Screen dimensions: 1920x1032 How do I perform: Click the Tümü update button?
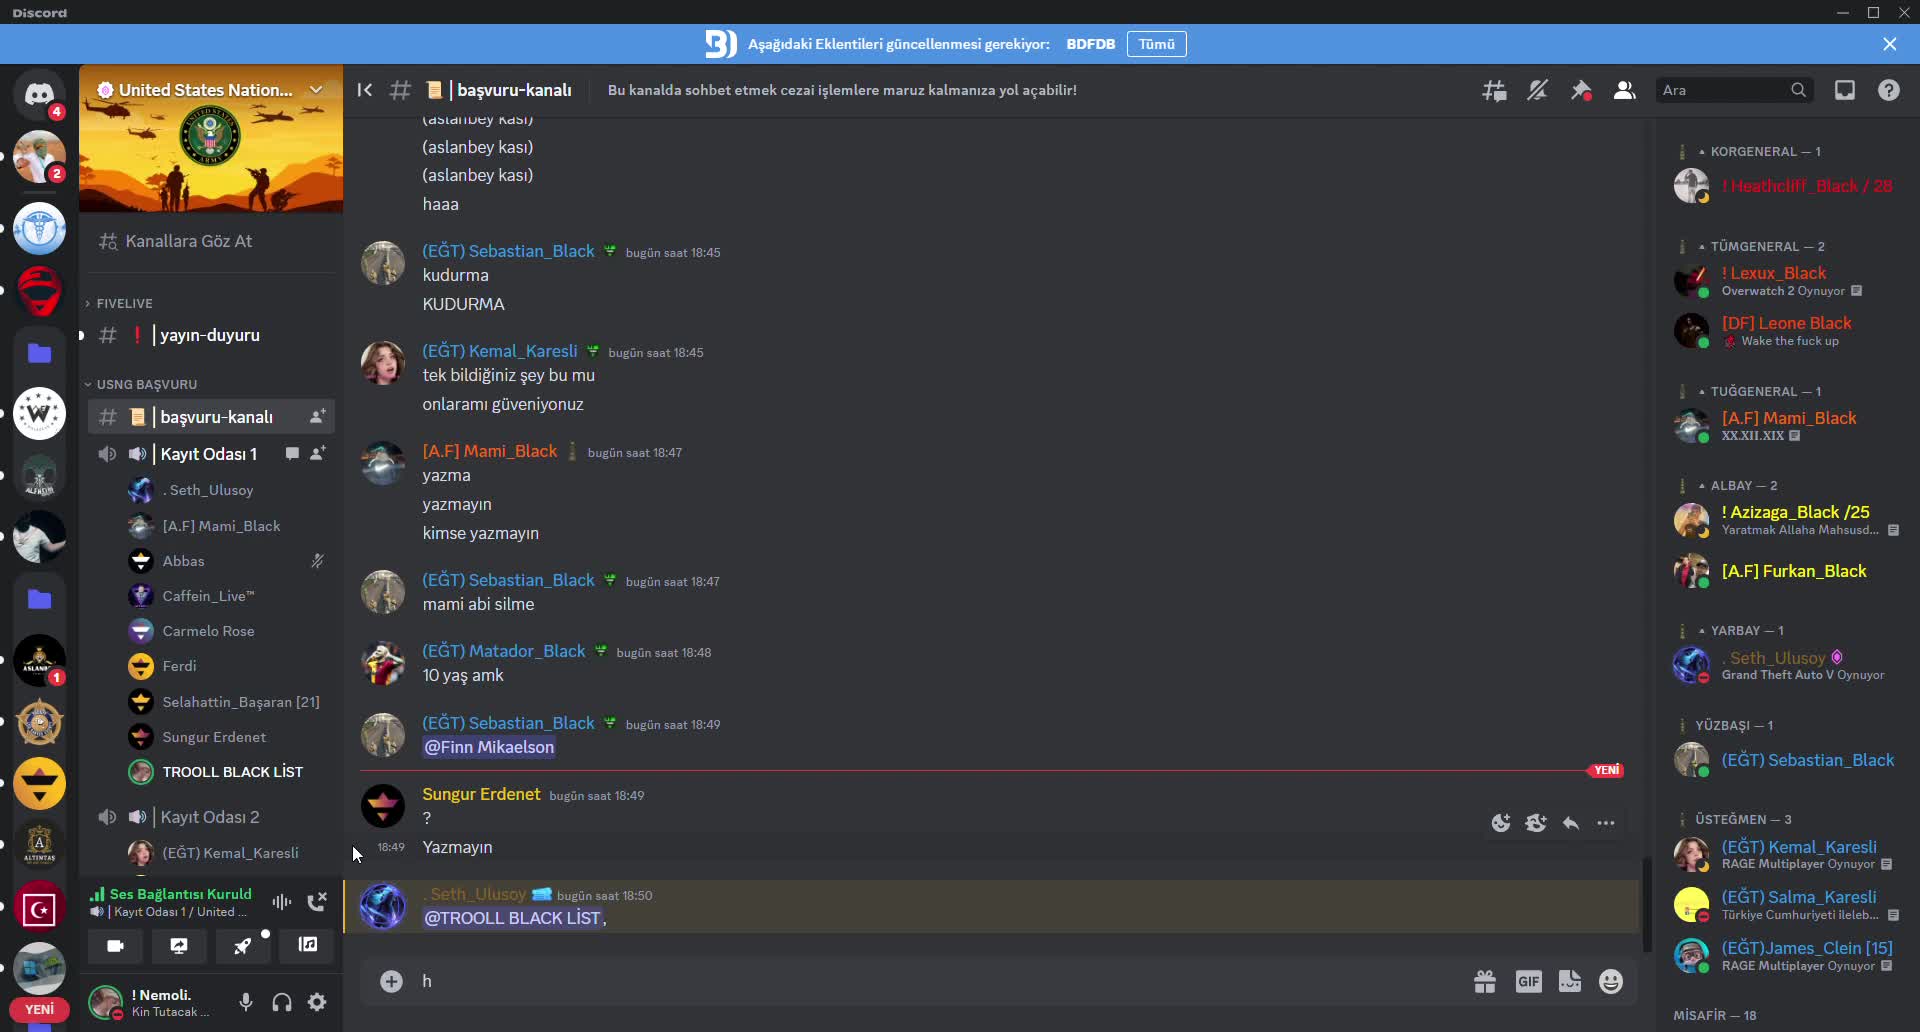tap(1156, 44)
